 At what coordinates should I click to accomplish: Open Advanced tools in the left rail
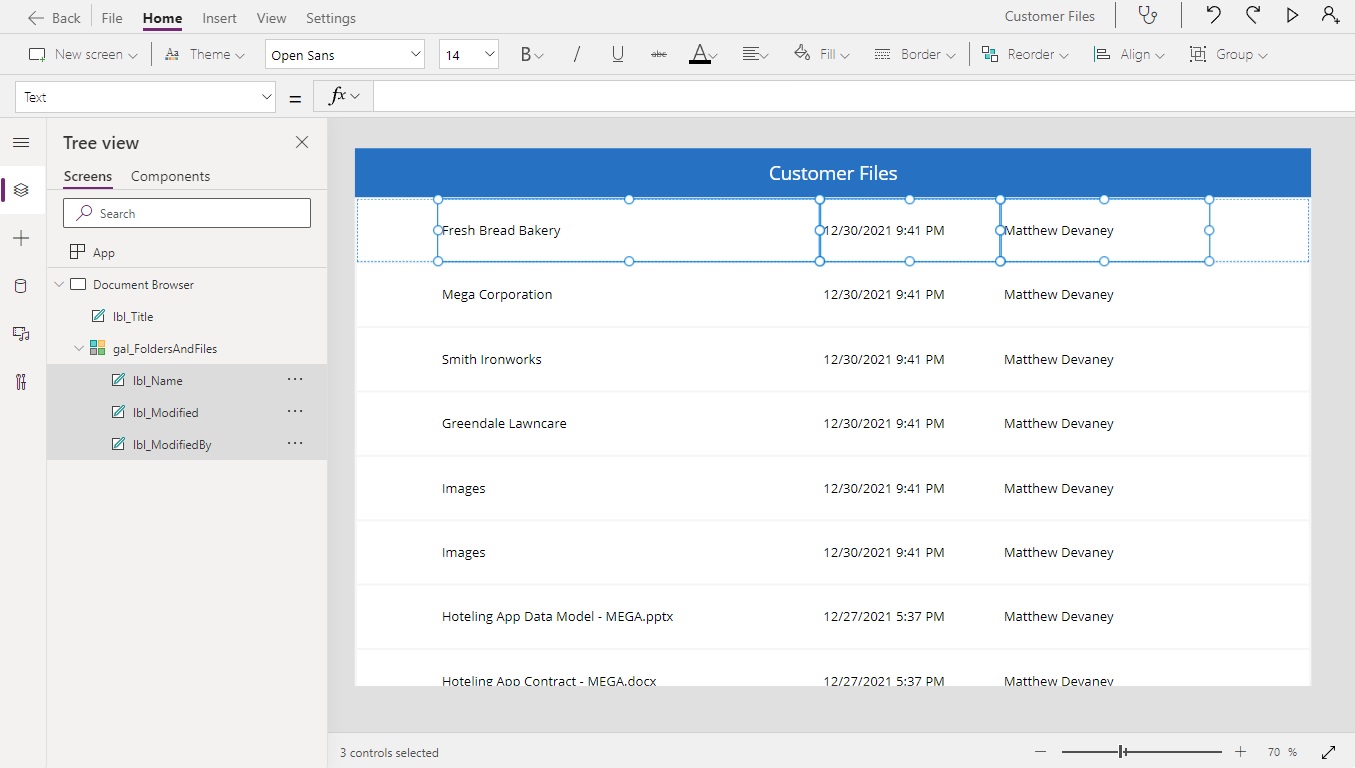tap(21, 381)
